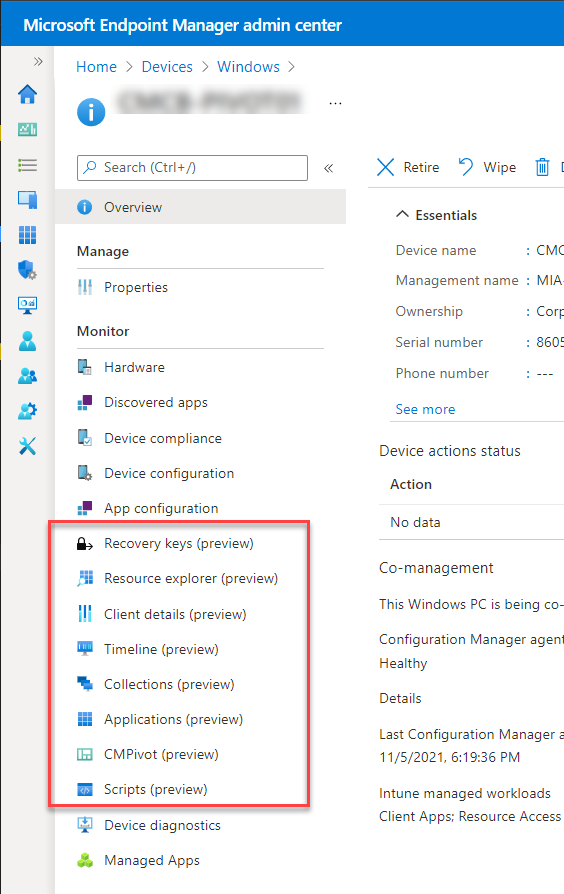The height and width of the screenshot is (894, 564).
Task: Click the Recovery keys lock icon
Action: click(x=85, y=543)
